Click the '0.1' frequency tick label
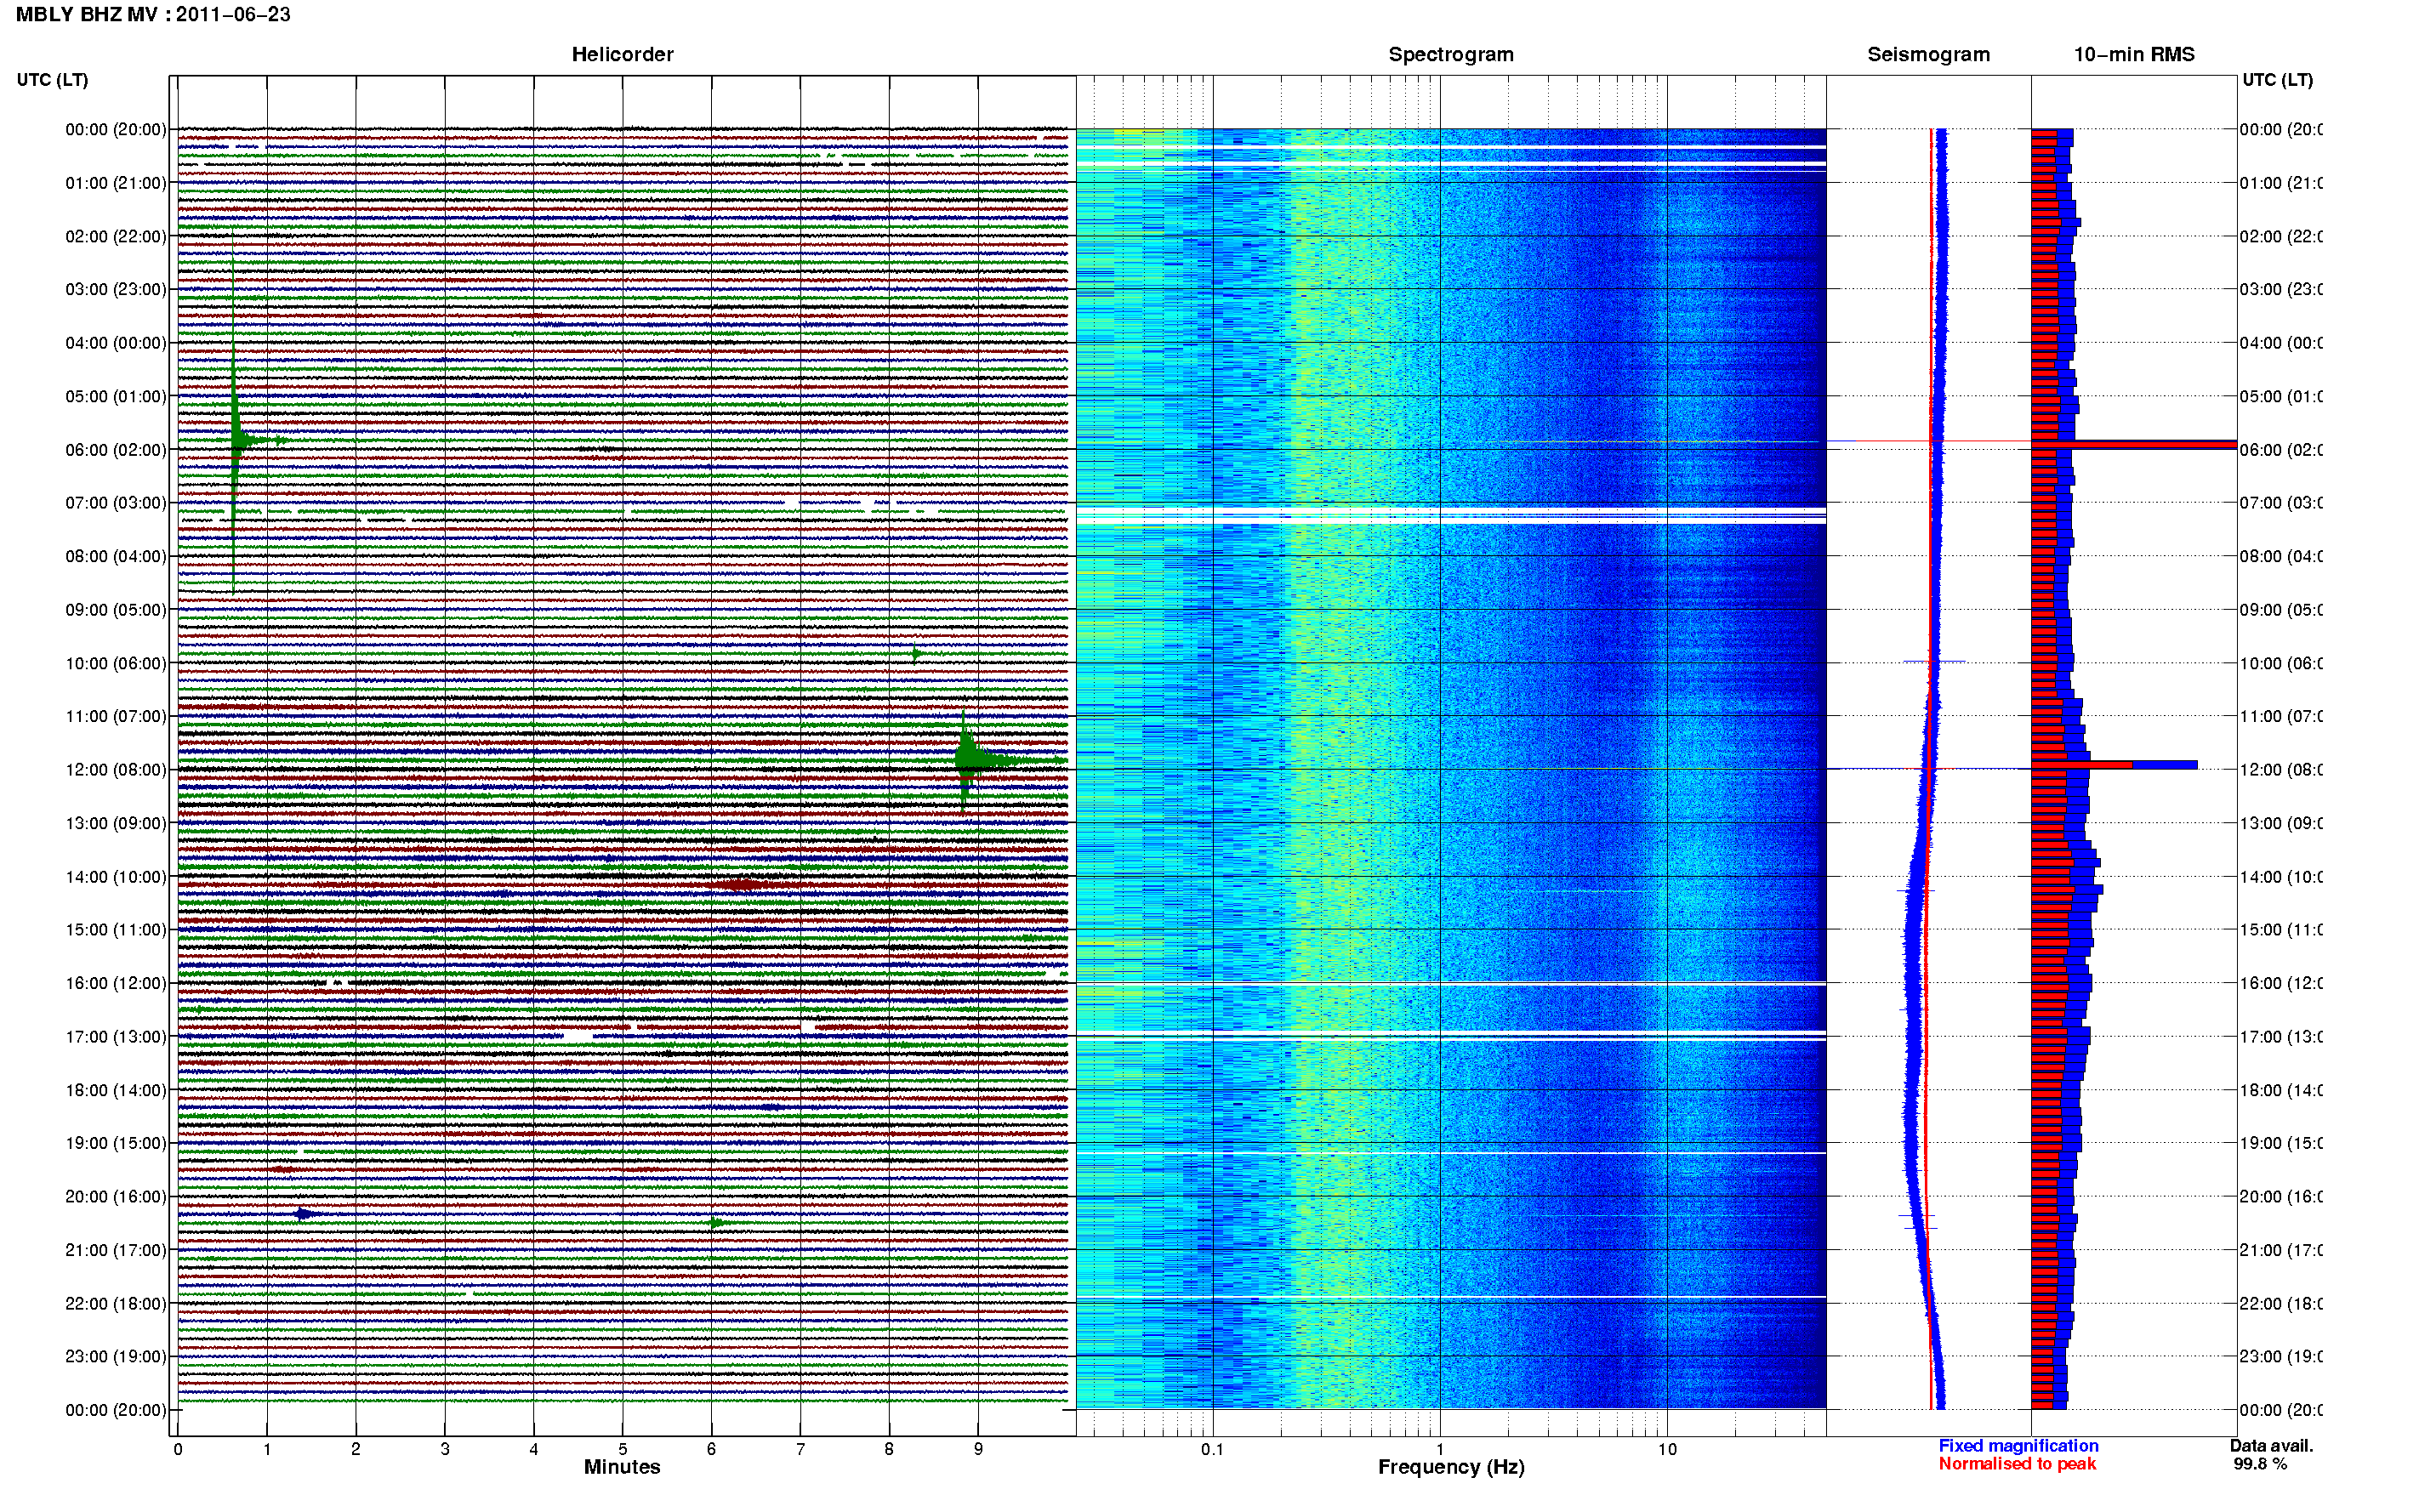 [x=1212, y=1449]
